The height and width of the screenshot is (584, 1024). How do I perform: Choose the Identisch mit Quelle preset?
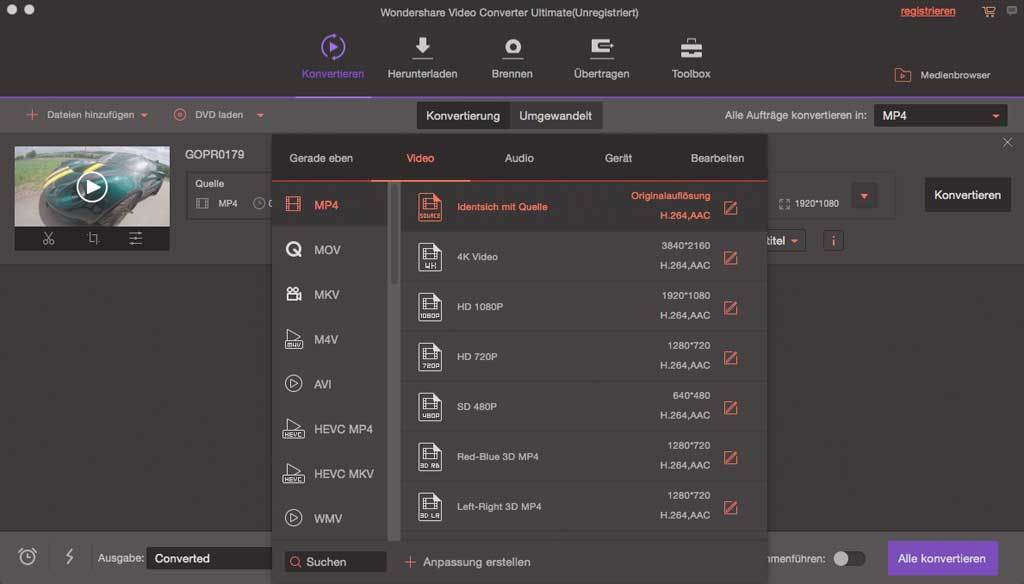tap(584, 206)
